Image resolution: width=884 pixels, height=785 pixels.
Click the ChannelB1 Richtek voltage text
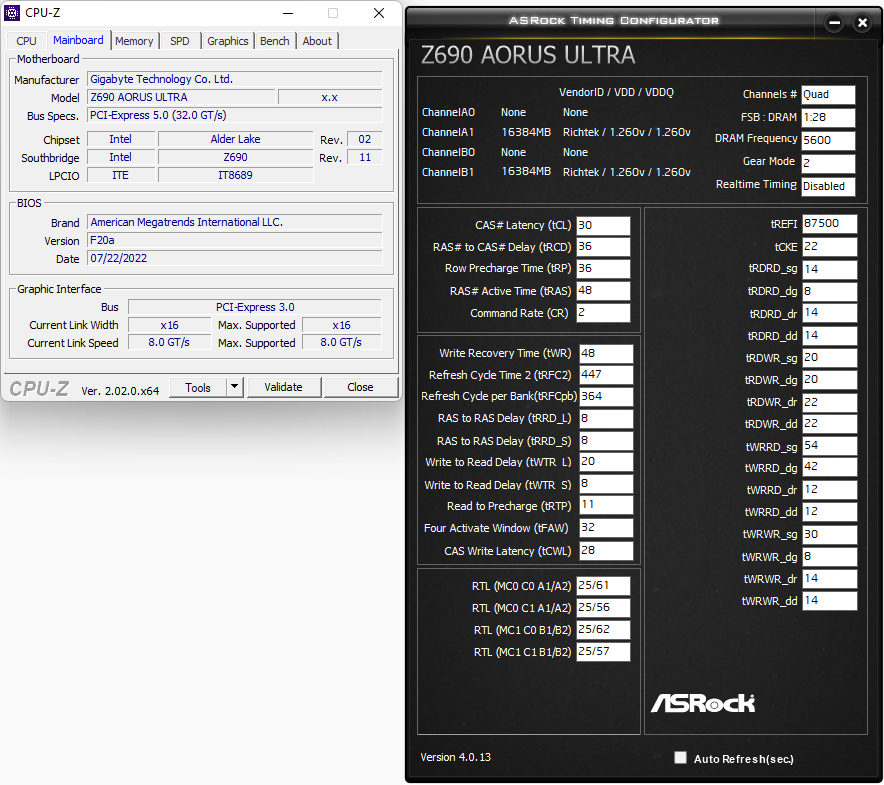pyautogui.click(x=626, y=172)
